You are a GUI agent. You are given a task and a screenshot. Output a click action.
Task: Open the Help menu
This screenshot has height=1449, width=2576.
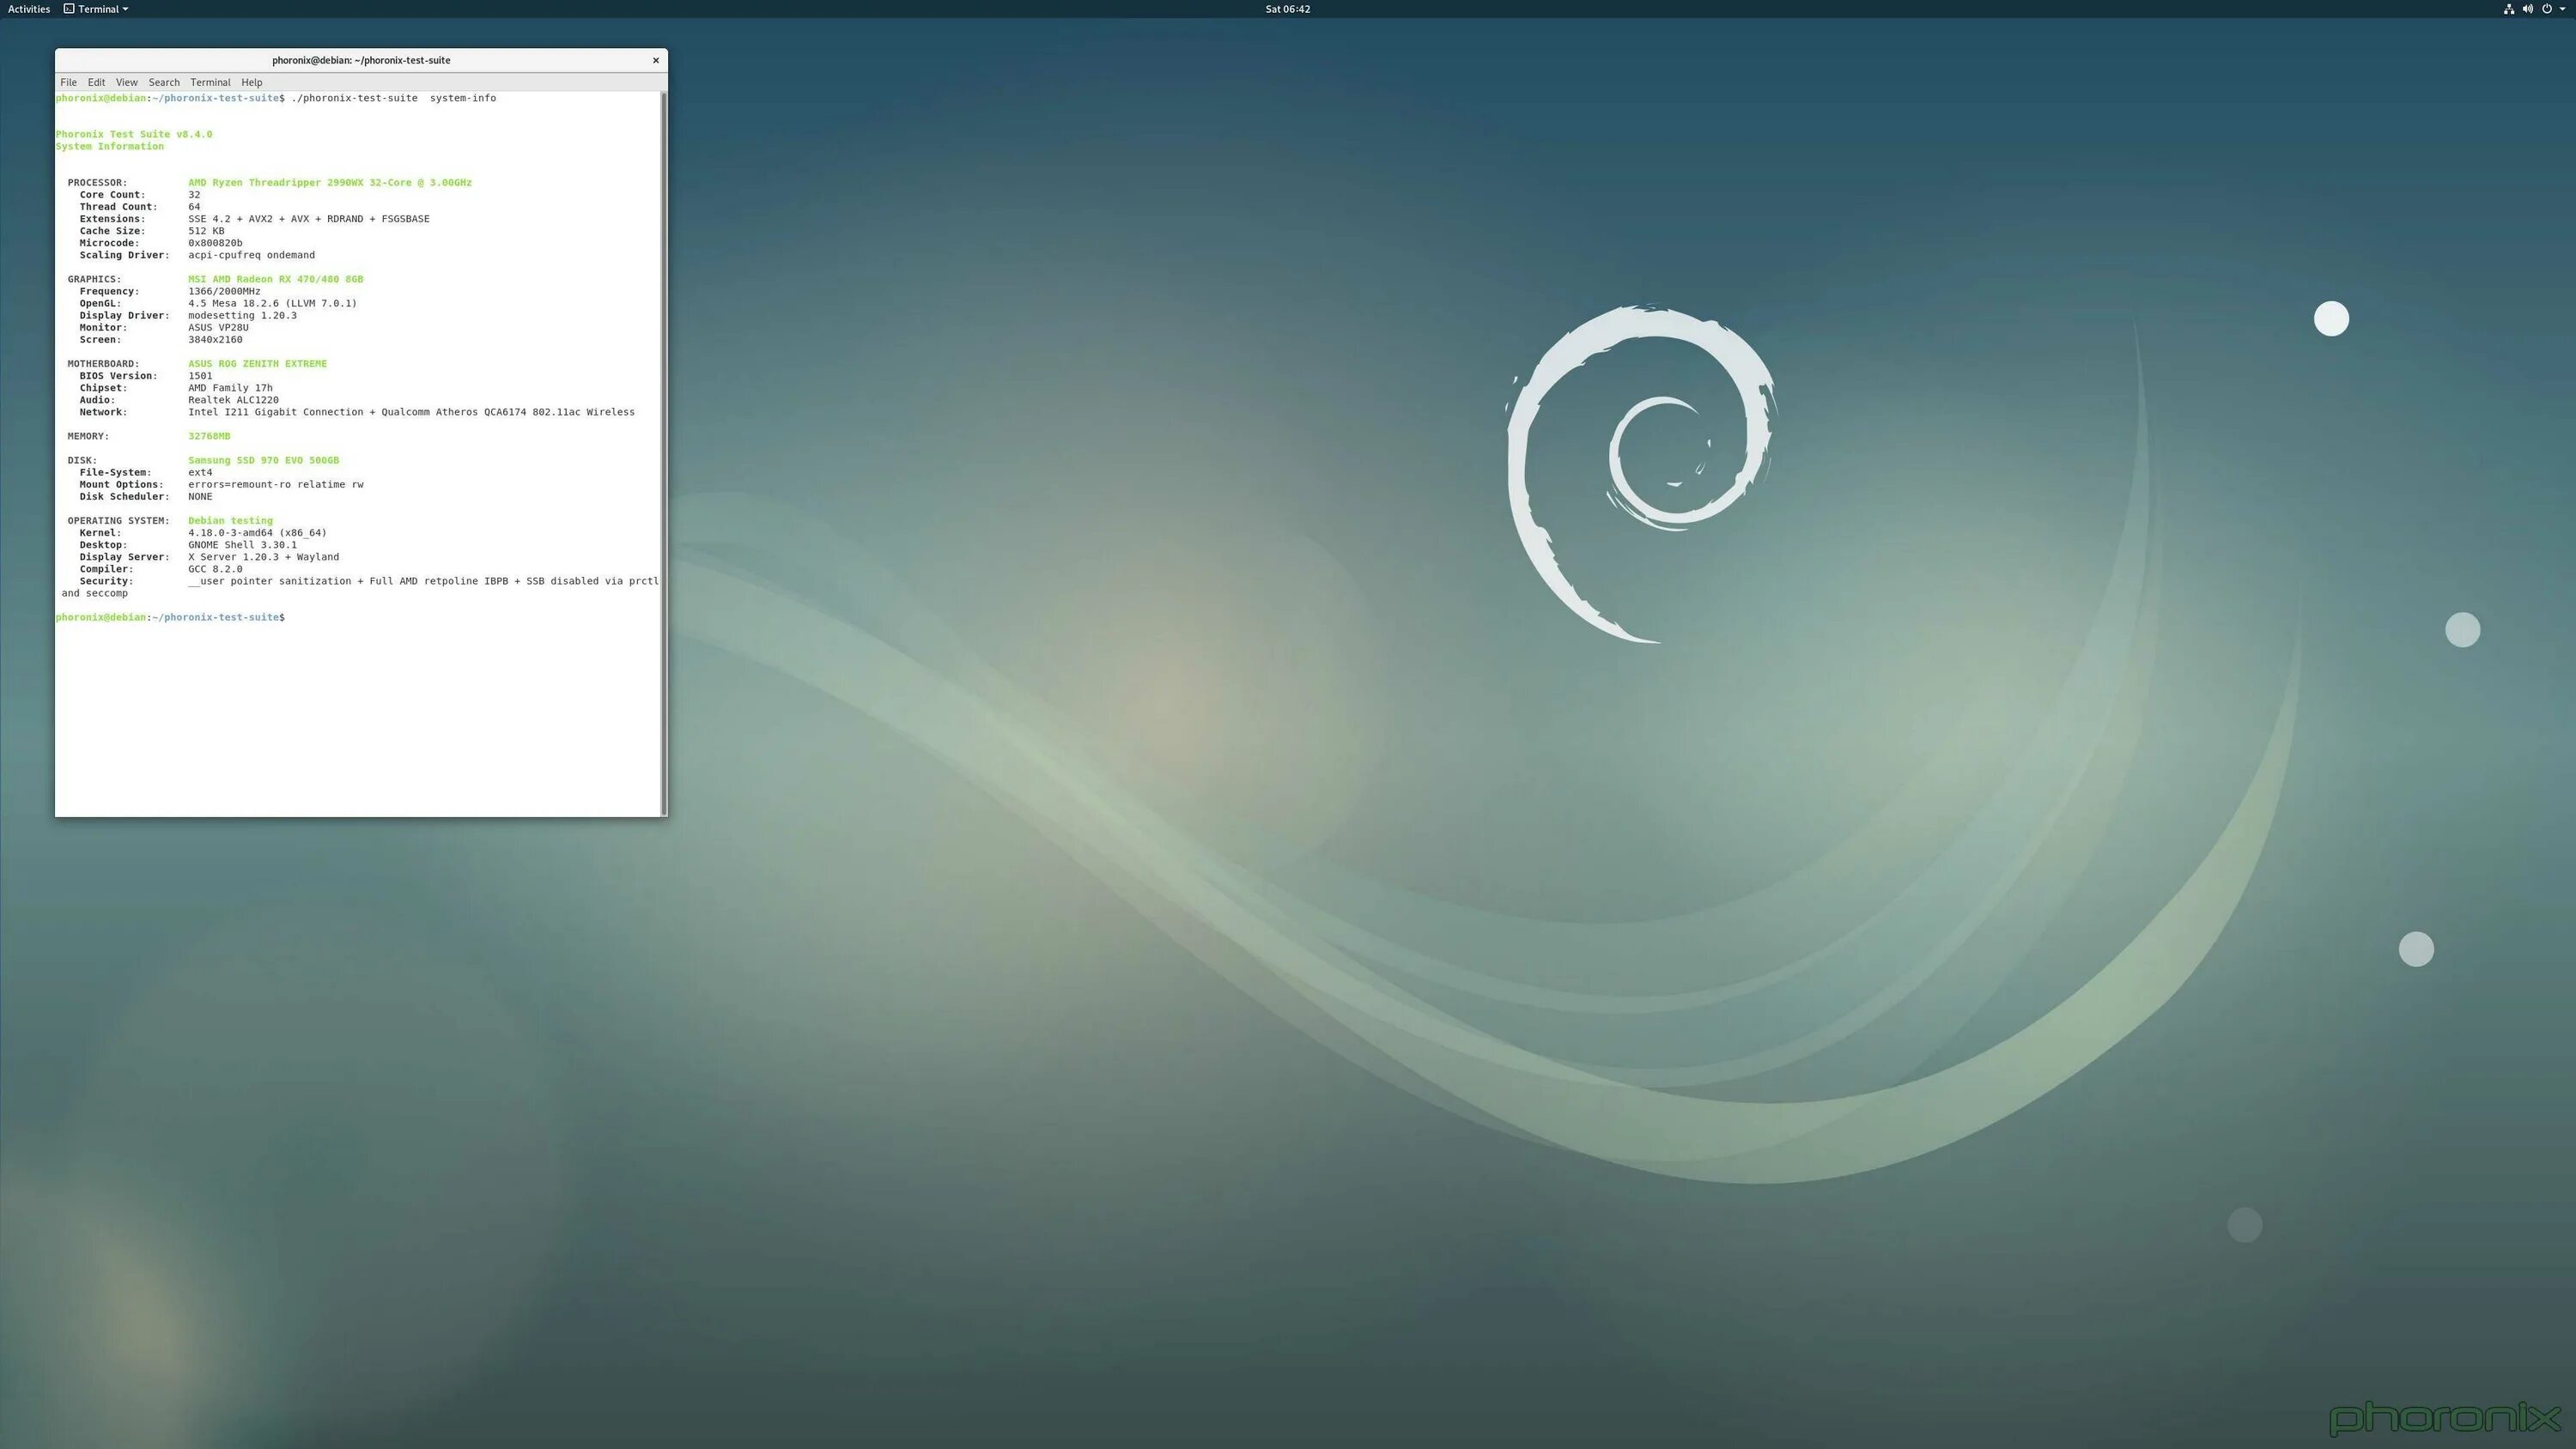point(252,82)
